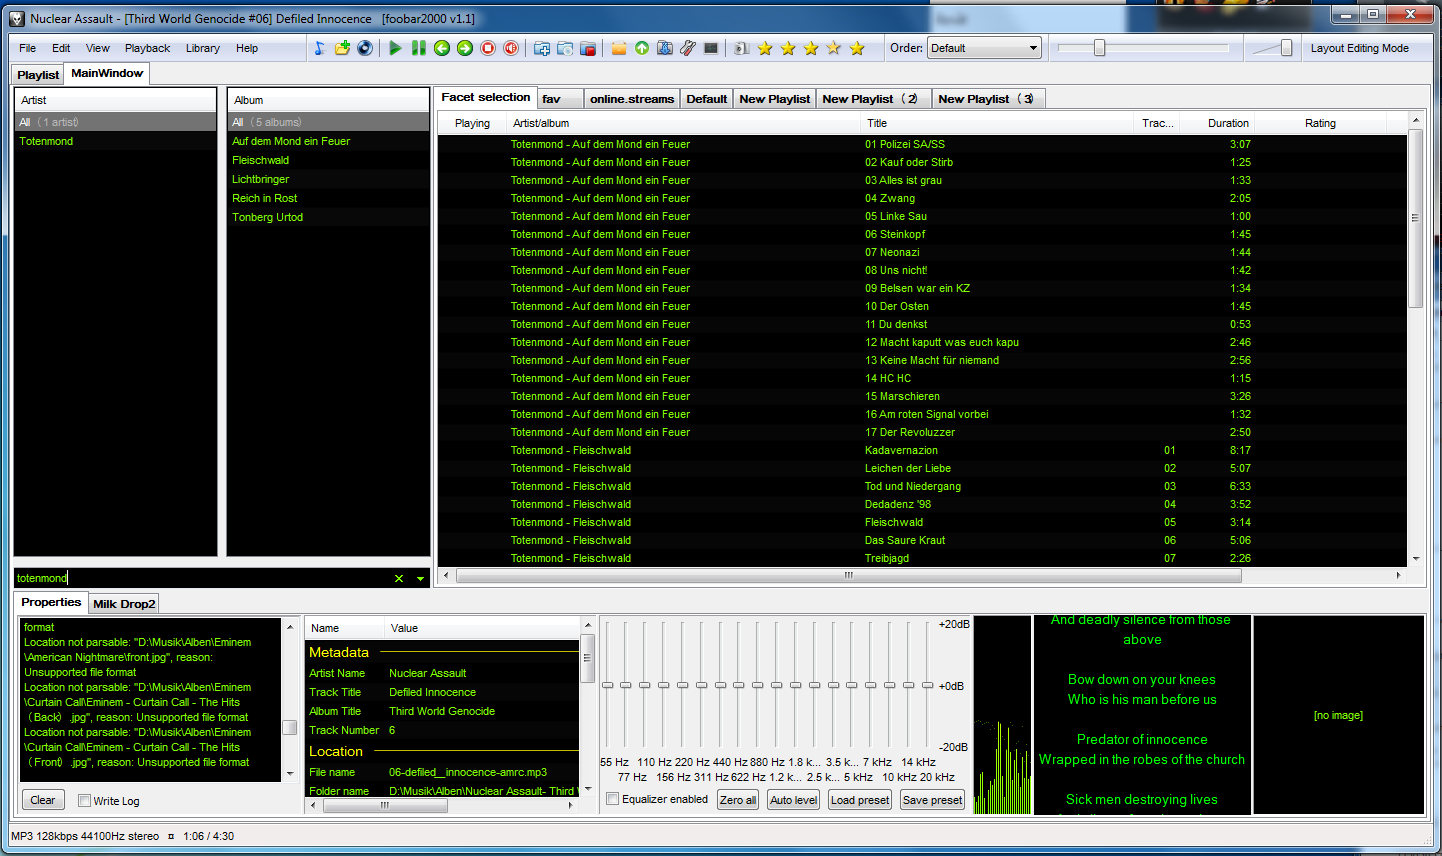Click the gray speaker device icon before stars

[x=741, y=48]
